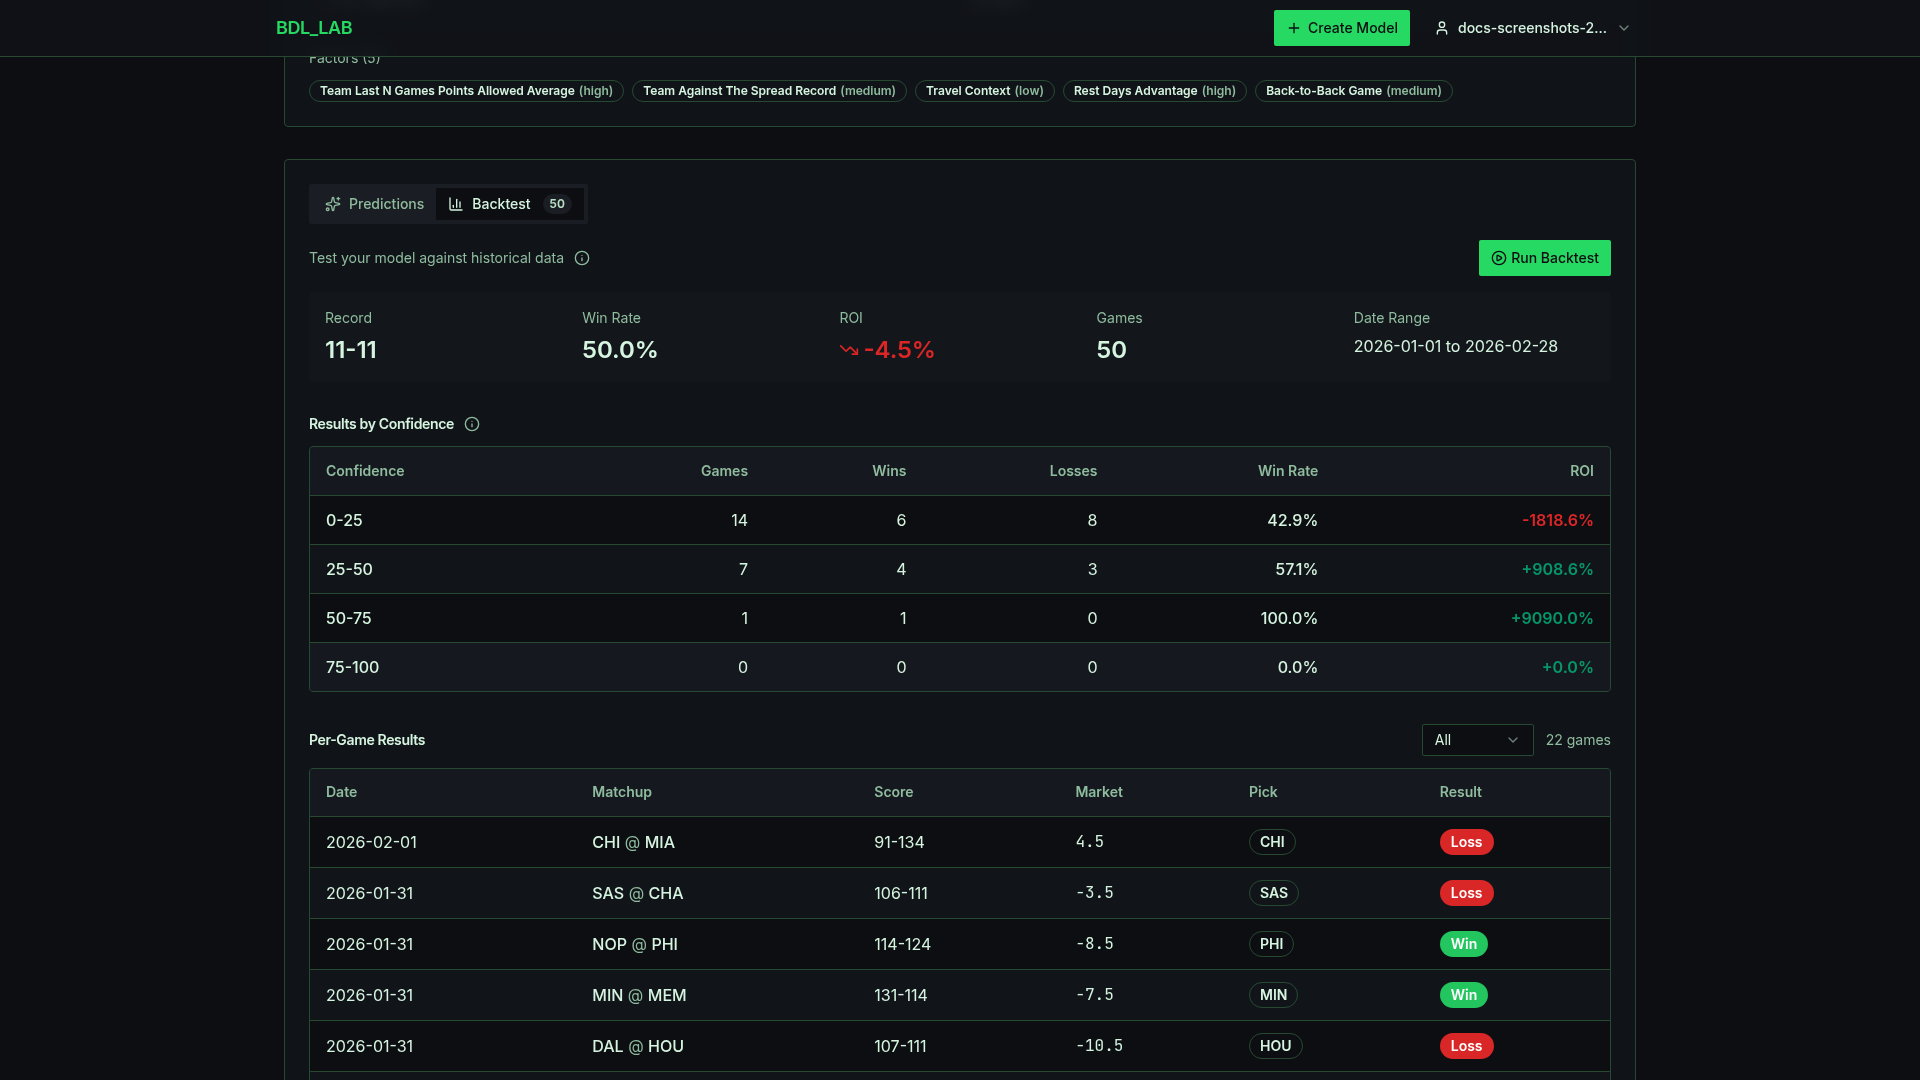Expand the docs-screenshots account menu chevron
The image size is (1920, 1080).
[x=1624, y=28]
